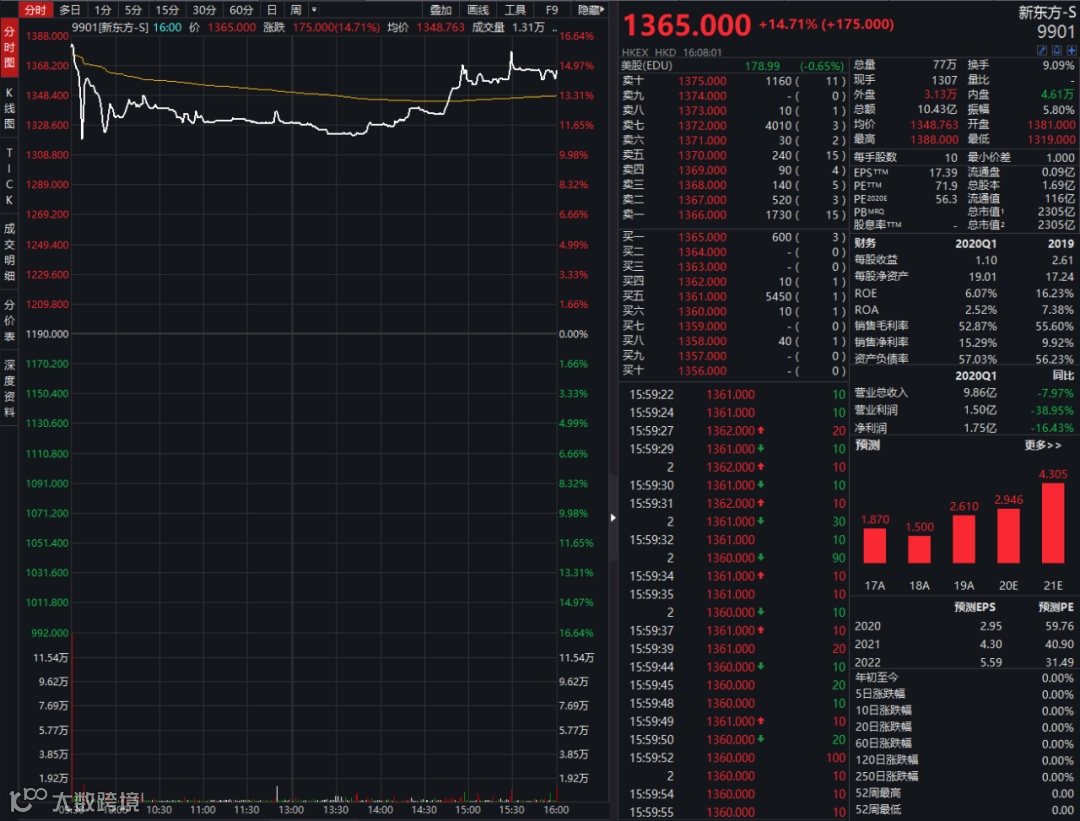Open 分价表 in the left sidebar

pos(9,320)
